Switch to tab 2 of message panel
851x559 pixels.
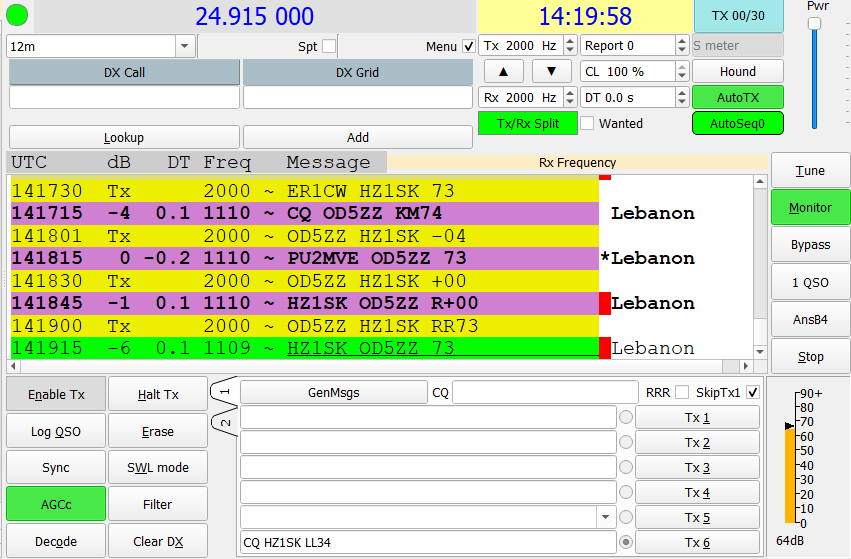coord(225,422)
